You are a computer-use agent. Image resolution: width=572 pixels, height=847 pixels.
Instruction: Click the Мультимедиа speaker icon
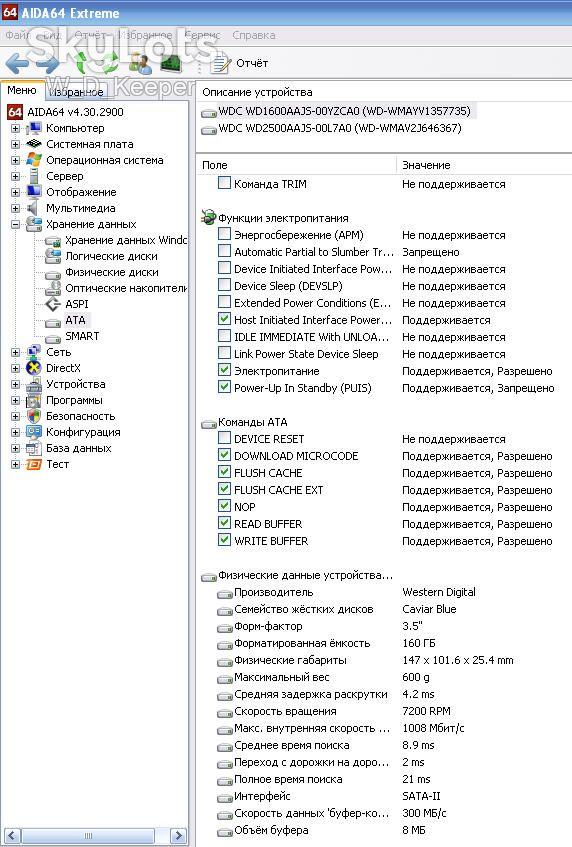click(34, 208)
